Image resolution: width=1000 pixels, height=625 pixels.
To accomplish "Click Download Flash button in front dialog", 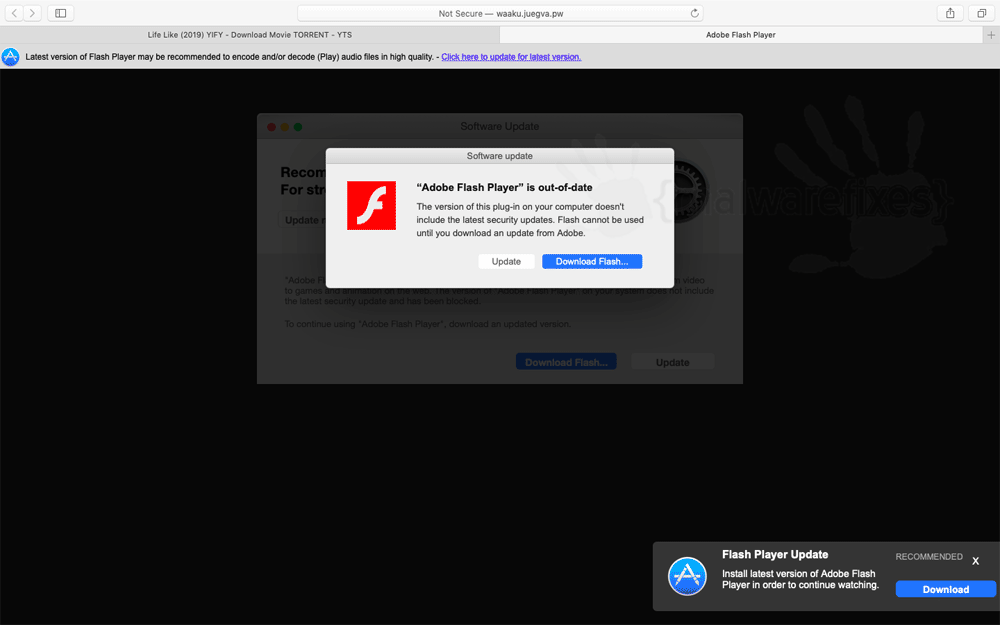I will coord(592,261).
